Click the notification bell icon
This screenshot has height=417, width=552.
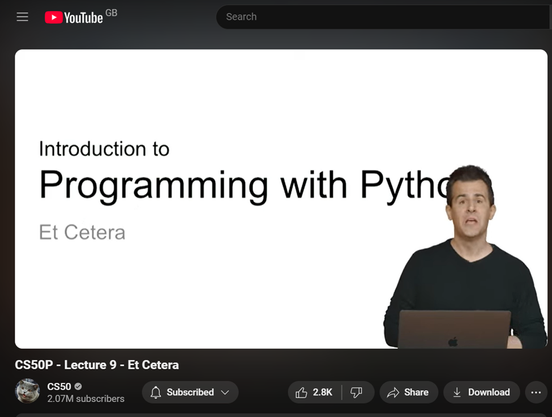click(x=156, y=392)
